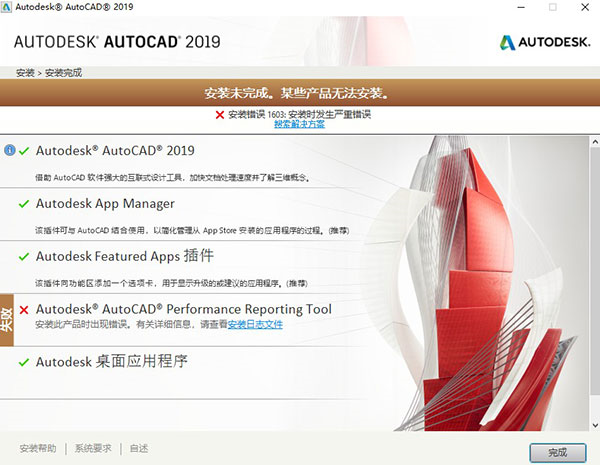Open the 安装日志文件 link
Viewport: 600px width, 465px height.
pyautogui.click(x=255, y=324)
